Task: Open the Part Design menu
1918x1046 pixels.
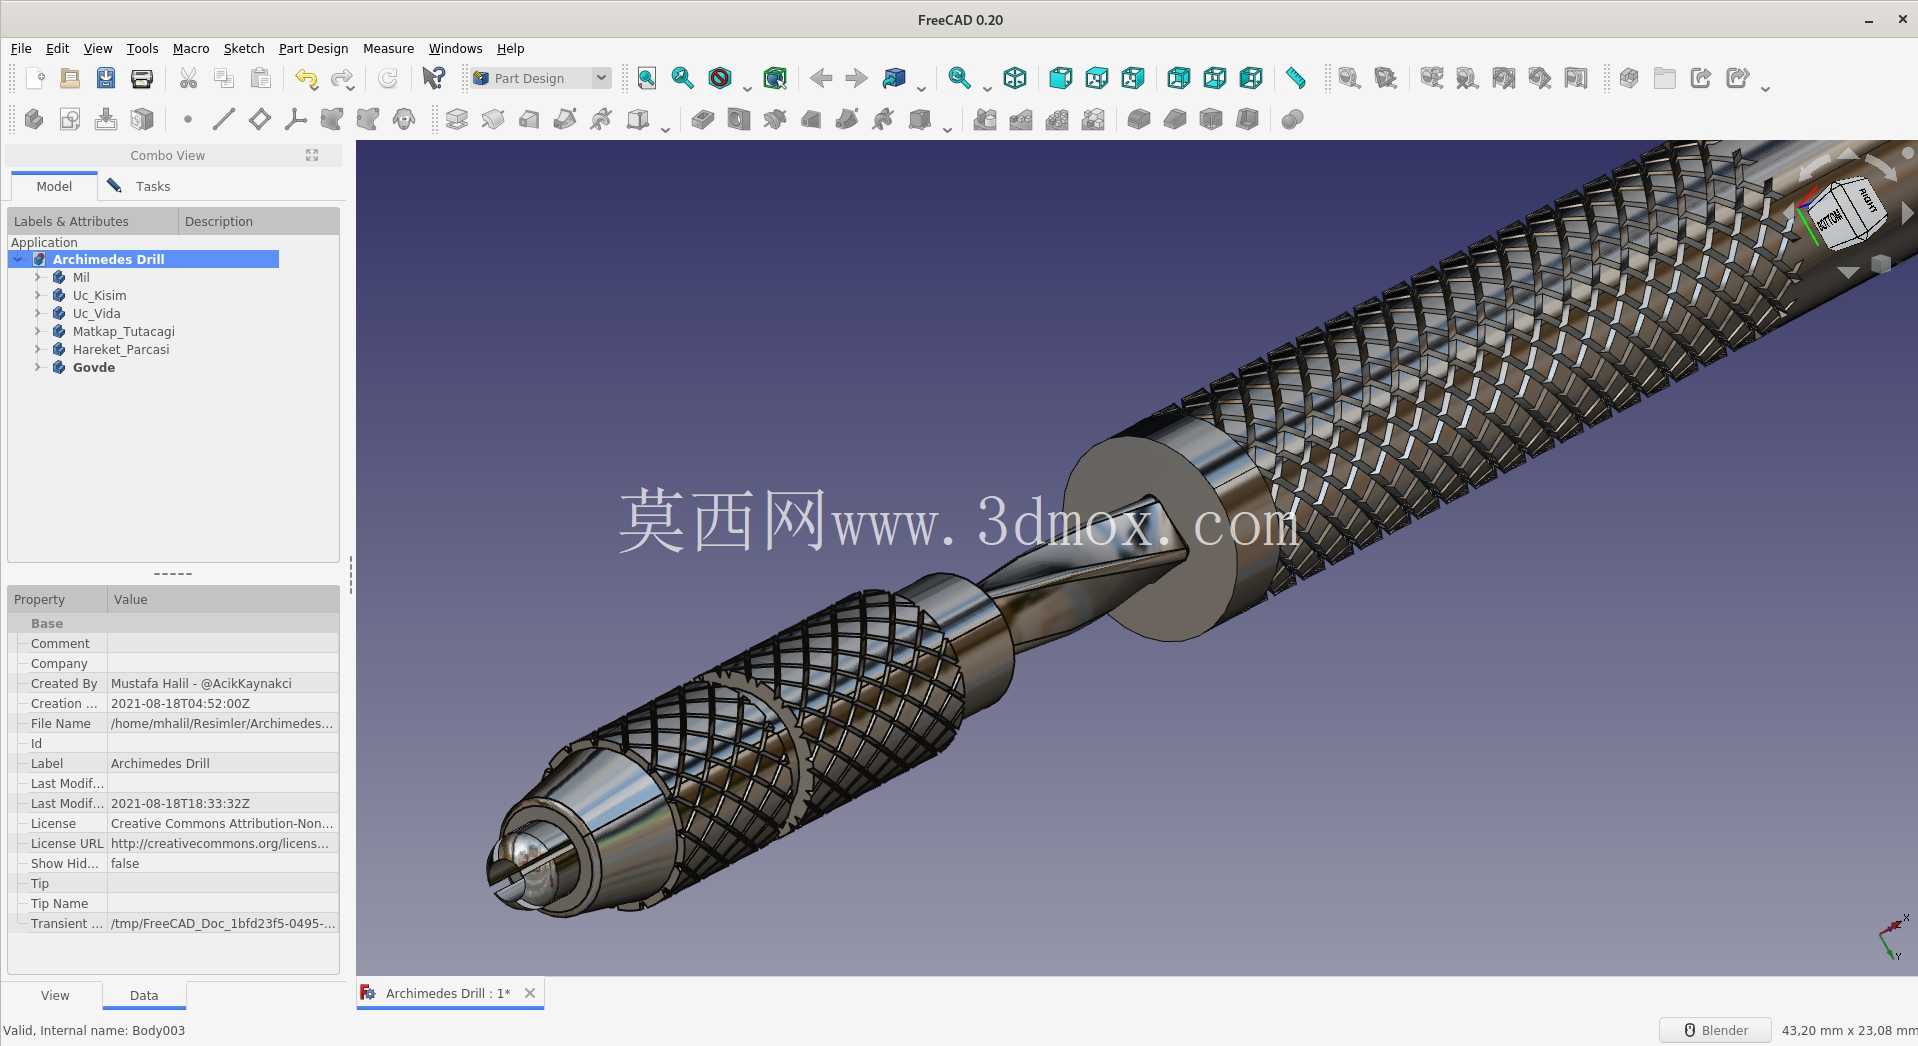Action: [x=313, y=48]
